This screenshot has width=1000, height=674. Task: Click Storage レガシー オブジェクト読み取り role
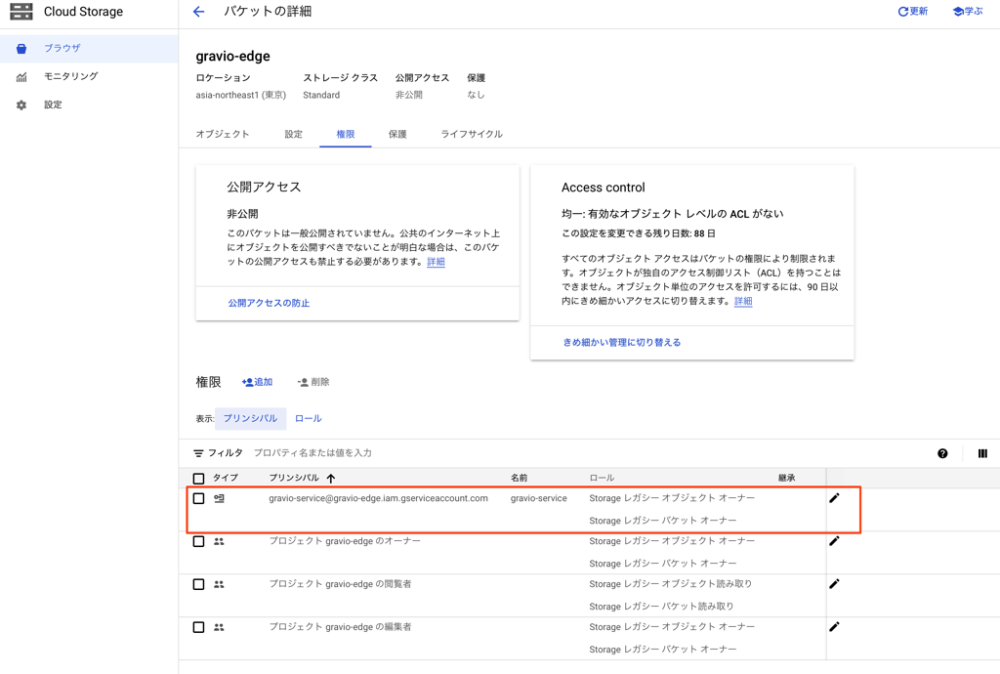pos(670,583)
